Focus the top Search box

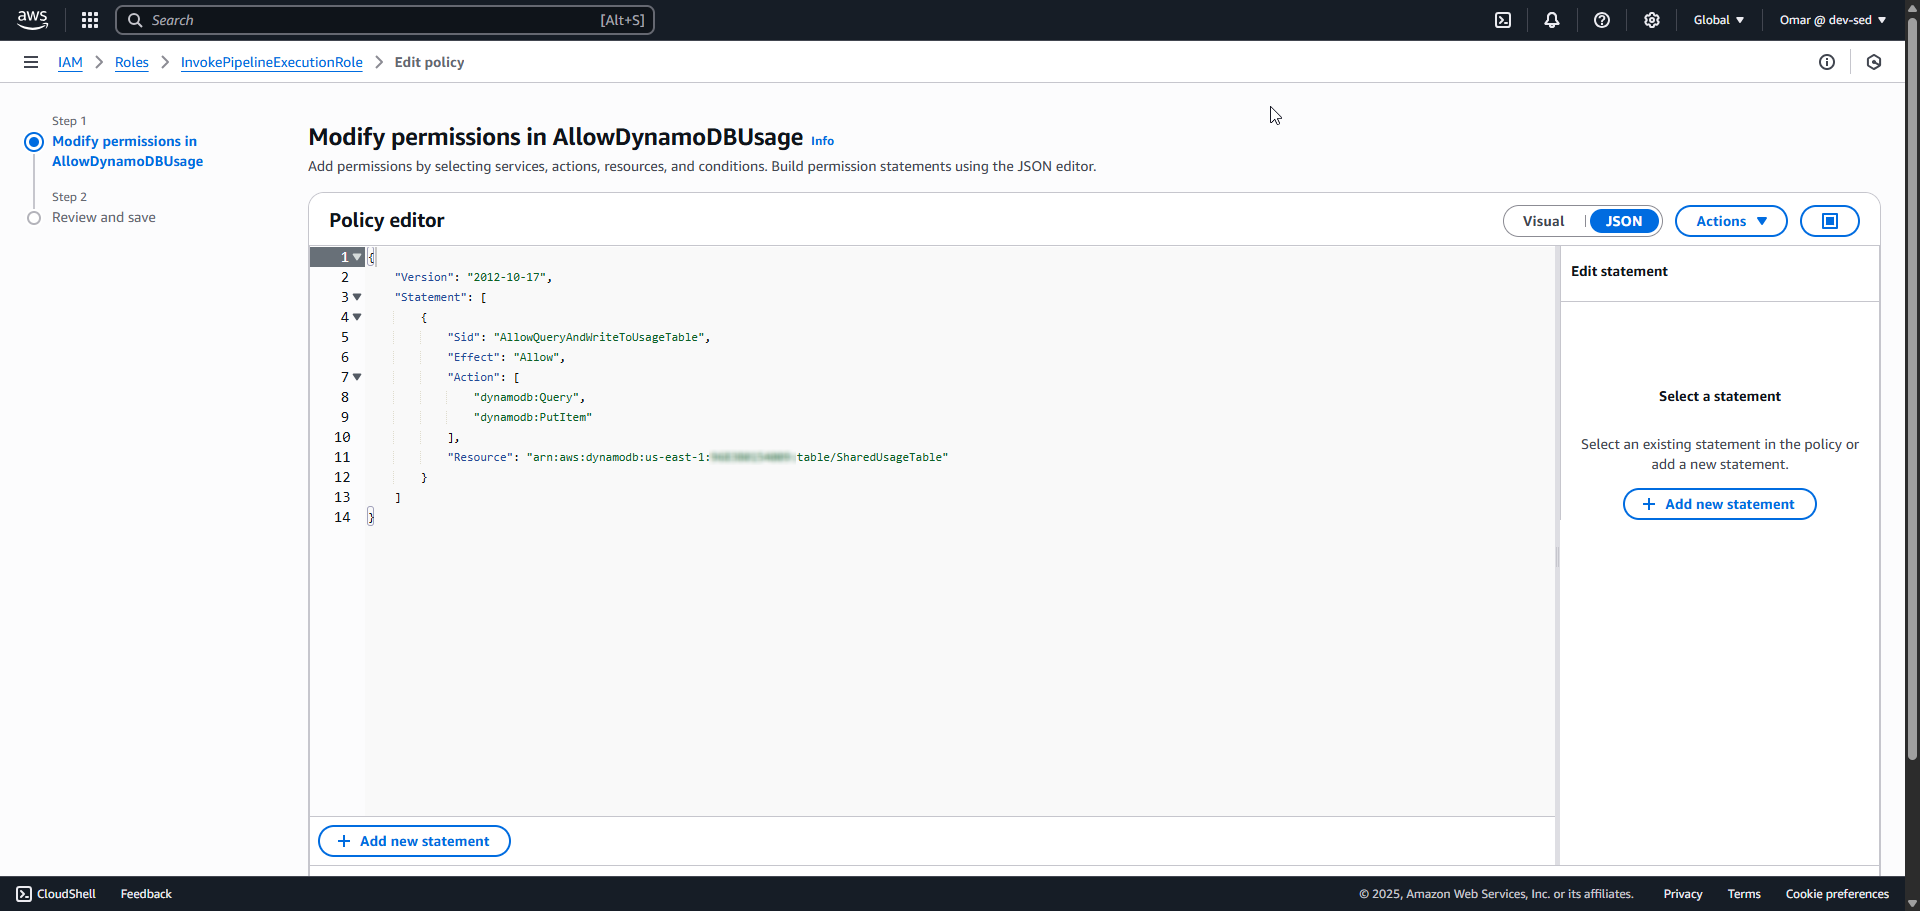click(x=385, y=20)
